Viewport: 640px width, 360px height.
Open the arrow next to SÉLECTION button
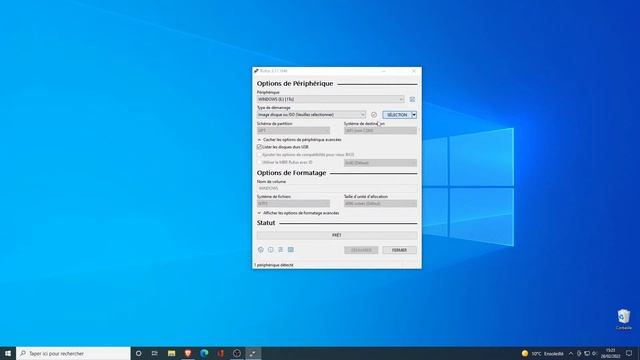[x=414, y=115]
